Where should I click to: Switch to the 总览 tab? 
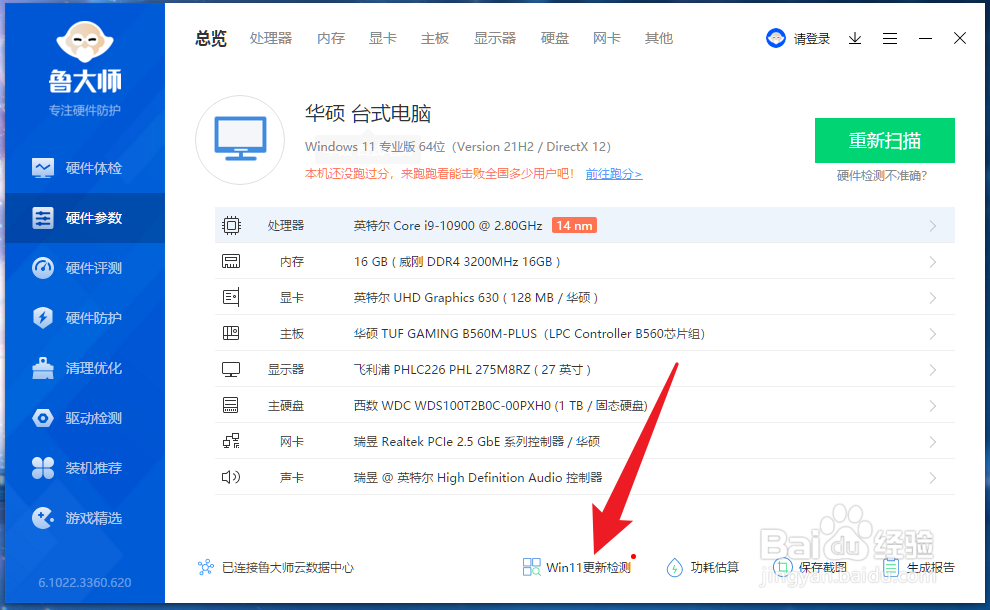211,39
